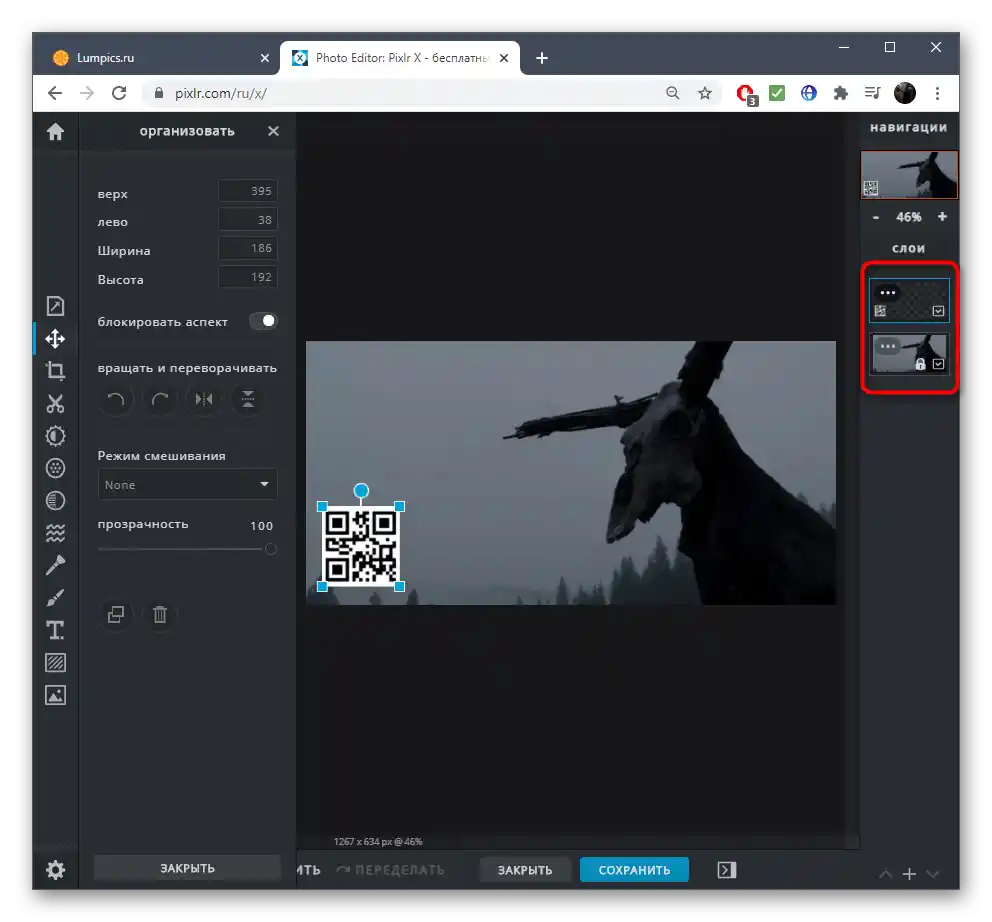The image size is (992, 922).
Task: Select the Crop tool in the left toolbar
Action: coord(55,371)
